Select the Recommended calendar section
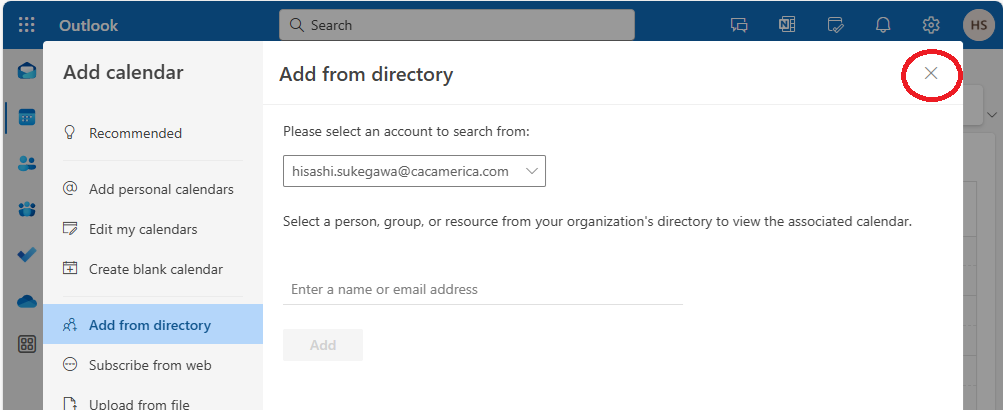The image size is (1003, 410). 135,133
